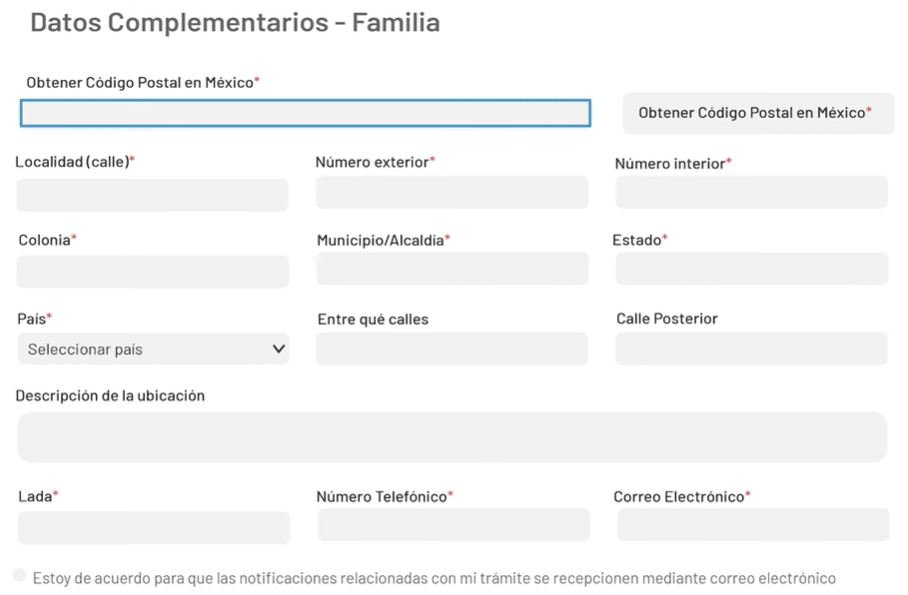Click the Número Telefónico field
Screen dimensions: 908x595
click(453, 524)
